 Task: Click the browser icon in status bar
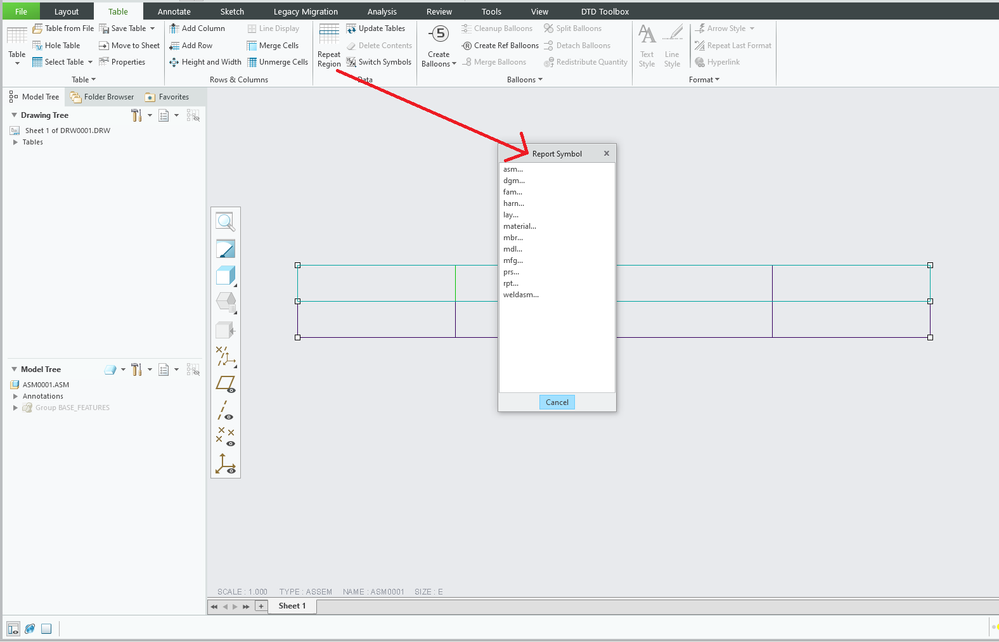click(x=29, y=629)
